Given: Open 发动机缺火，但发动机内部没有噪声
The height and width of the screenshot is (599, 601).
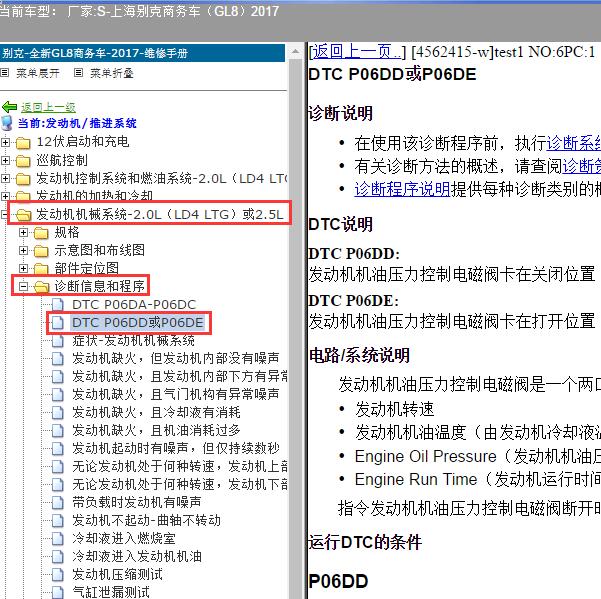Looking at the screenshot, I should tap(176, 358).
